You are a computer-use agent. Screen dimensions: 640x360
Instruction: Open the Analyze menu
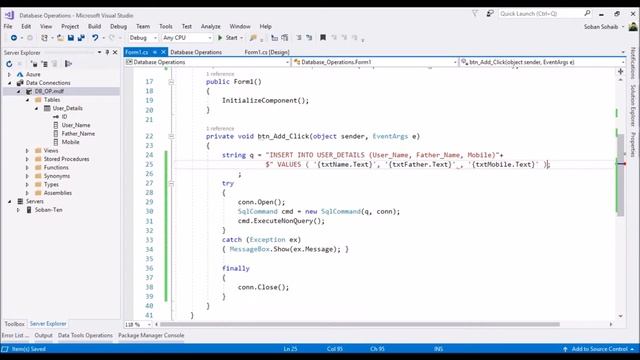pyautogui.click(x=211, y=26)
